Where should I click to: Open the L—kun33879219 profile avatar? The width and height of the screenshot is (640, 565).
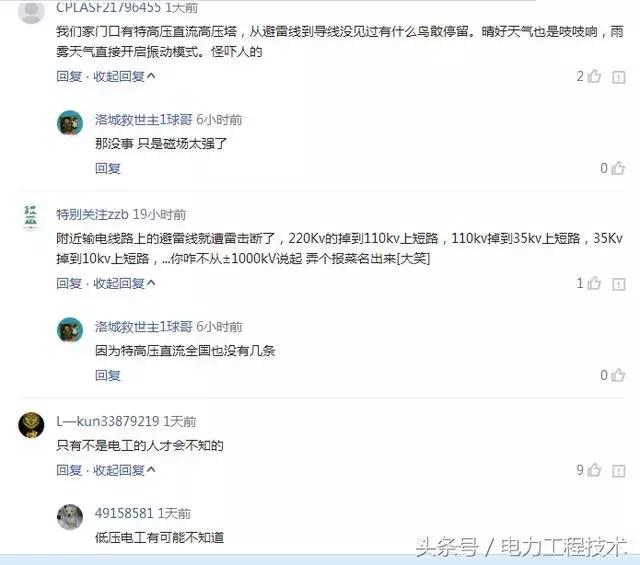tap(31, 425)
